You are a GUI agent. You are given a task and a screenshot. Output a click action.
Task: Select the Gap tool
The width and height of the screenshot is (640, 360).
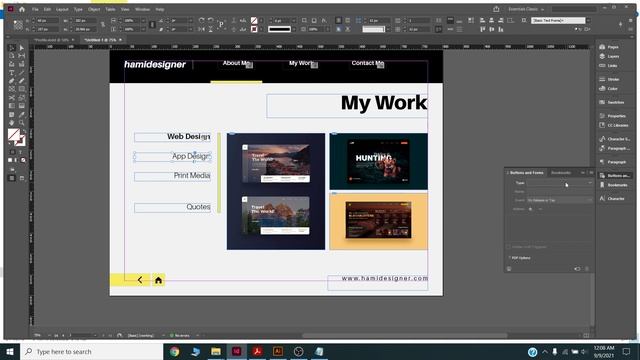coord(22,56)
